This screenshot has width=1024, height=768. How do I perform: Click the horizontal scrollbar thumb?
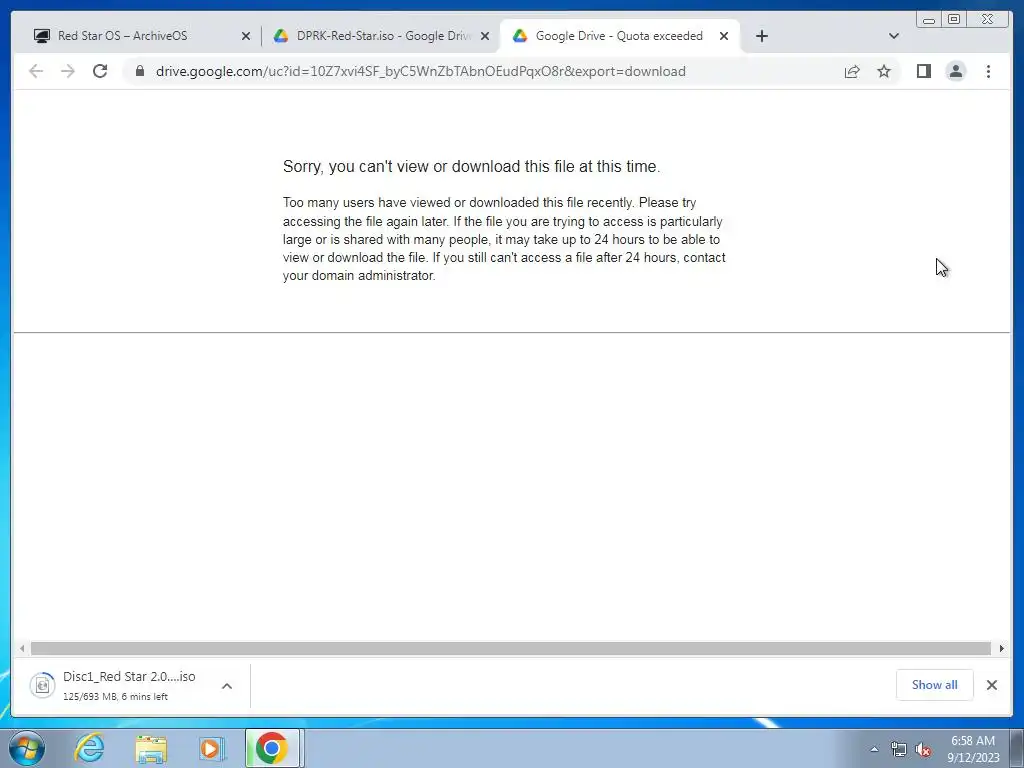coord(511,648)
